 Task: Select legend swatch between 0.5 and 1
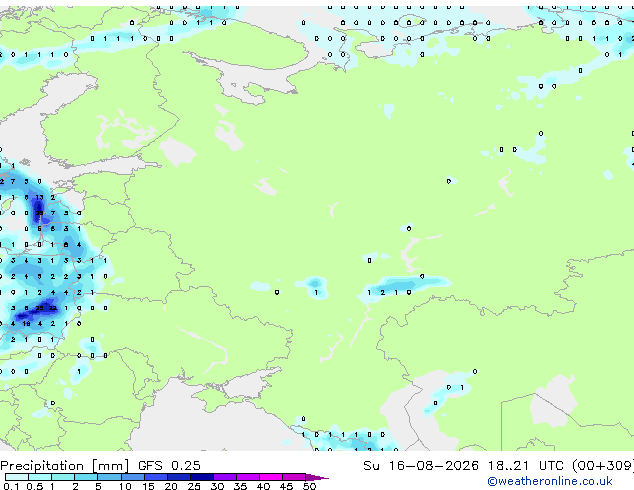click(x=40, y=477)
